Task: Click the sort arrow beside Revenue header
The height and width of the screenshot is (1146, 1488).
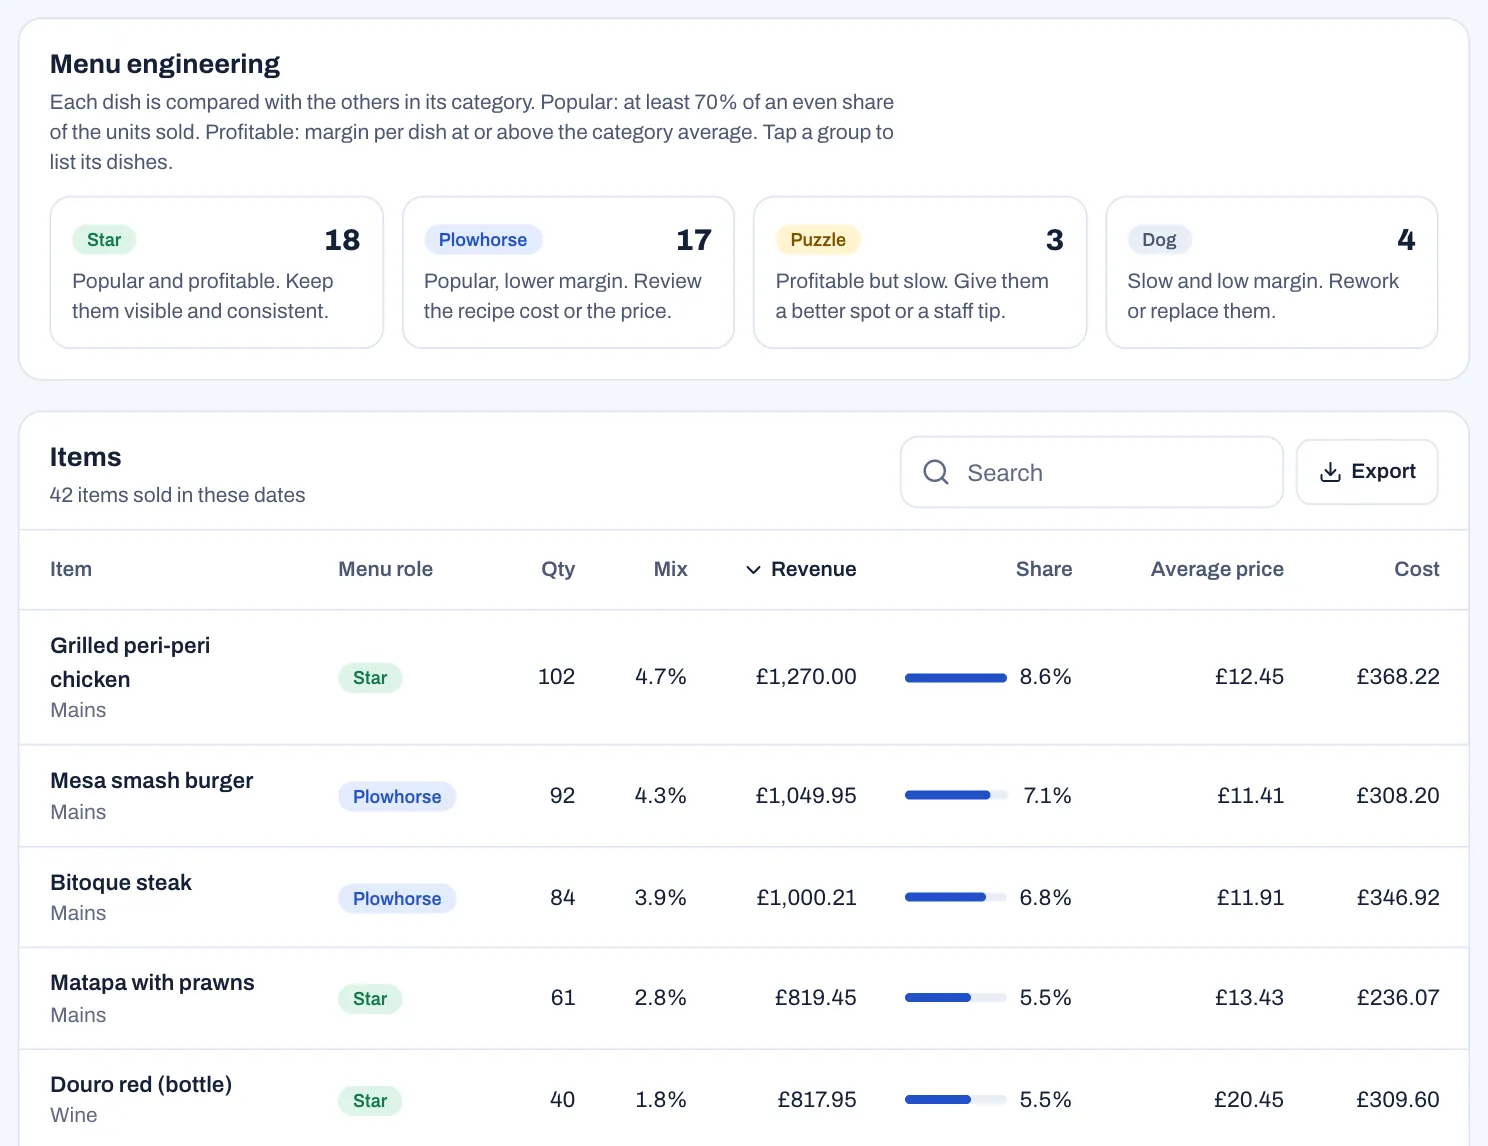Action: [753, 570]
